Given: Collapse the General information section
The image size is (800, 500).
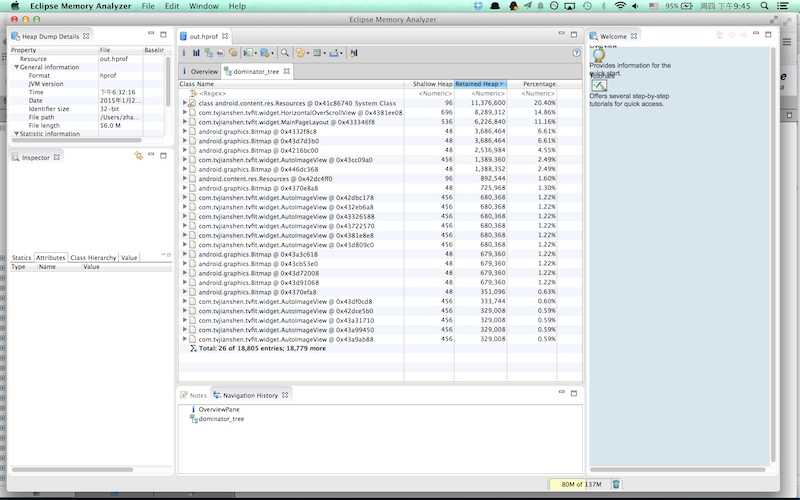Looking at the screenshot, I should coord(16,67).
